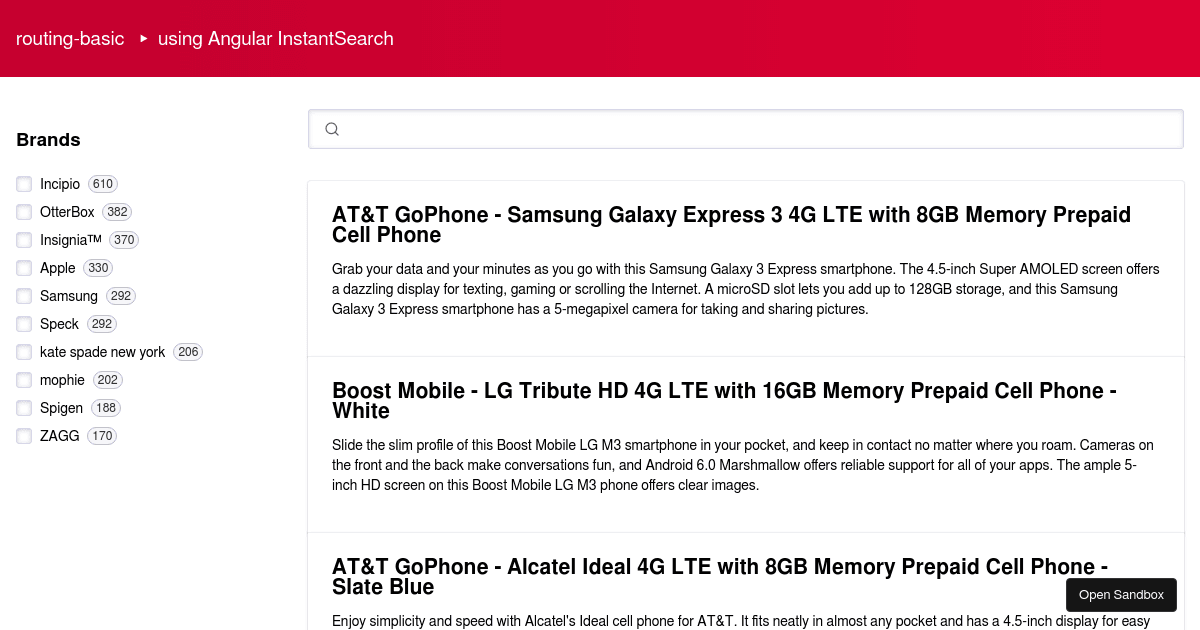Image resolution: width=1200 pixels, height=630 pixels.
Task: Enable the Apple brand checkbox
Action: (x=24, y=268)
